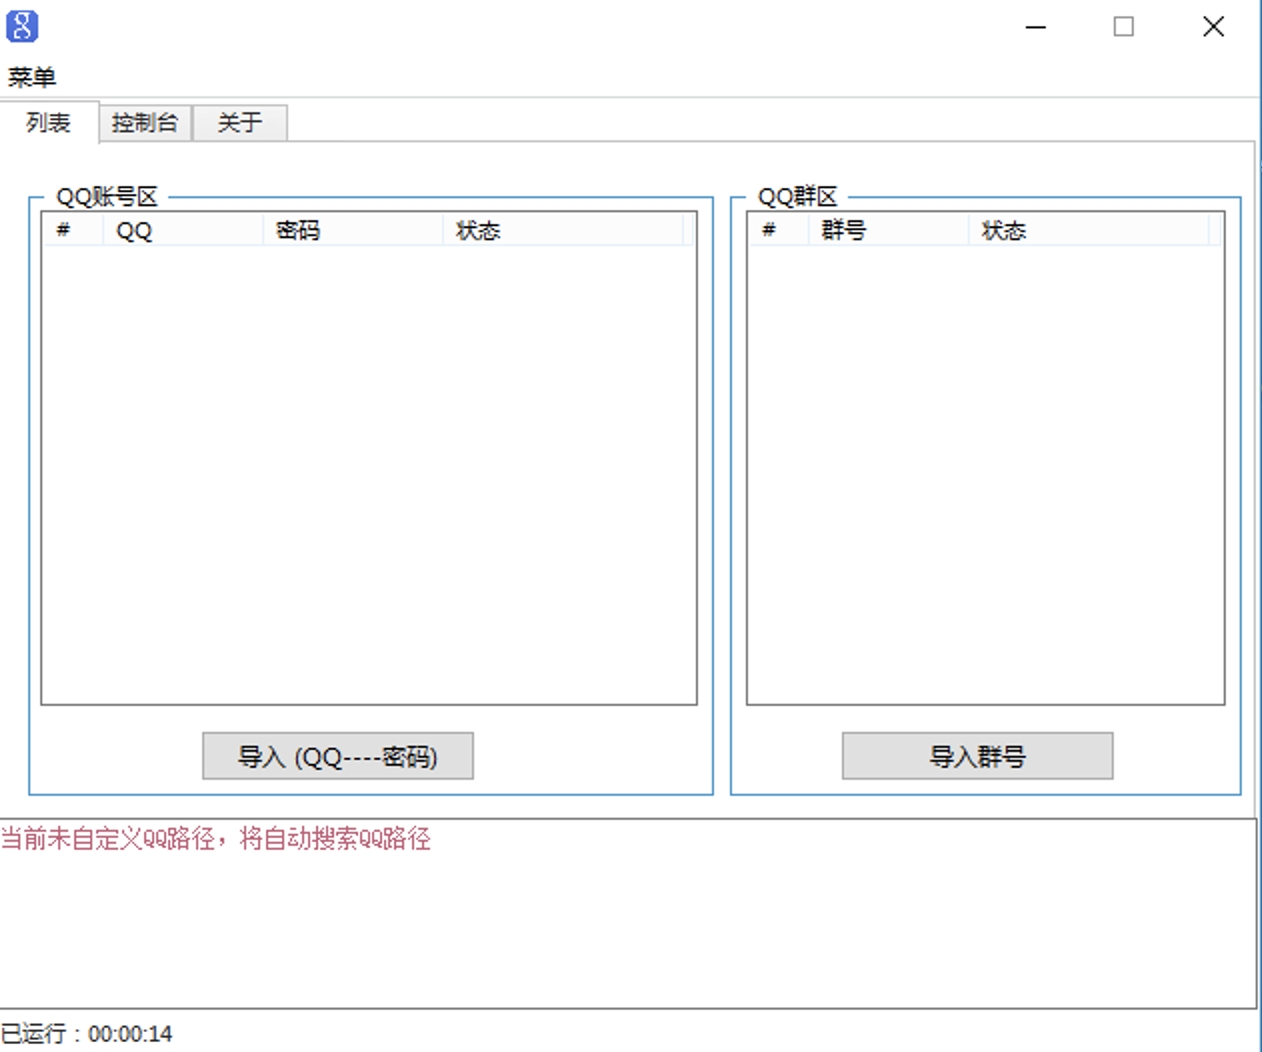1262x1052 pixels.
Task: Click the 导入群号 button
Action: click(x=977, y=756)
